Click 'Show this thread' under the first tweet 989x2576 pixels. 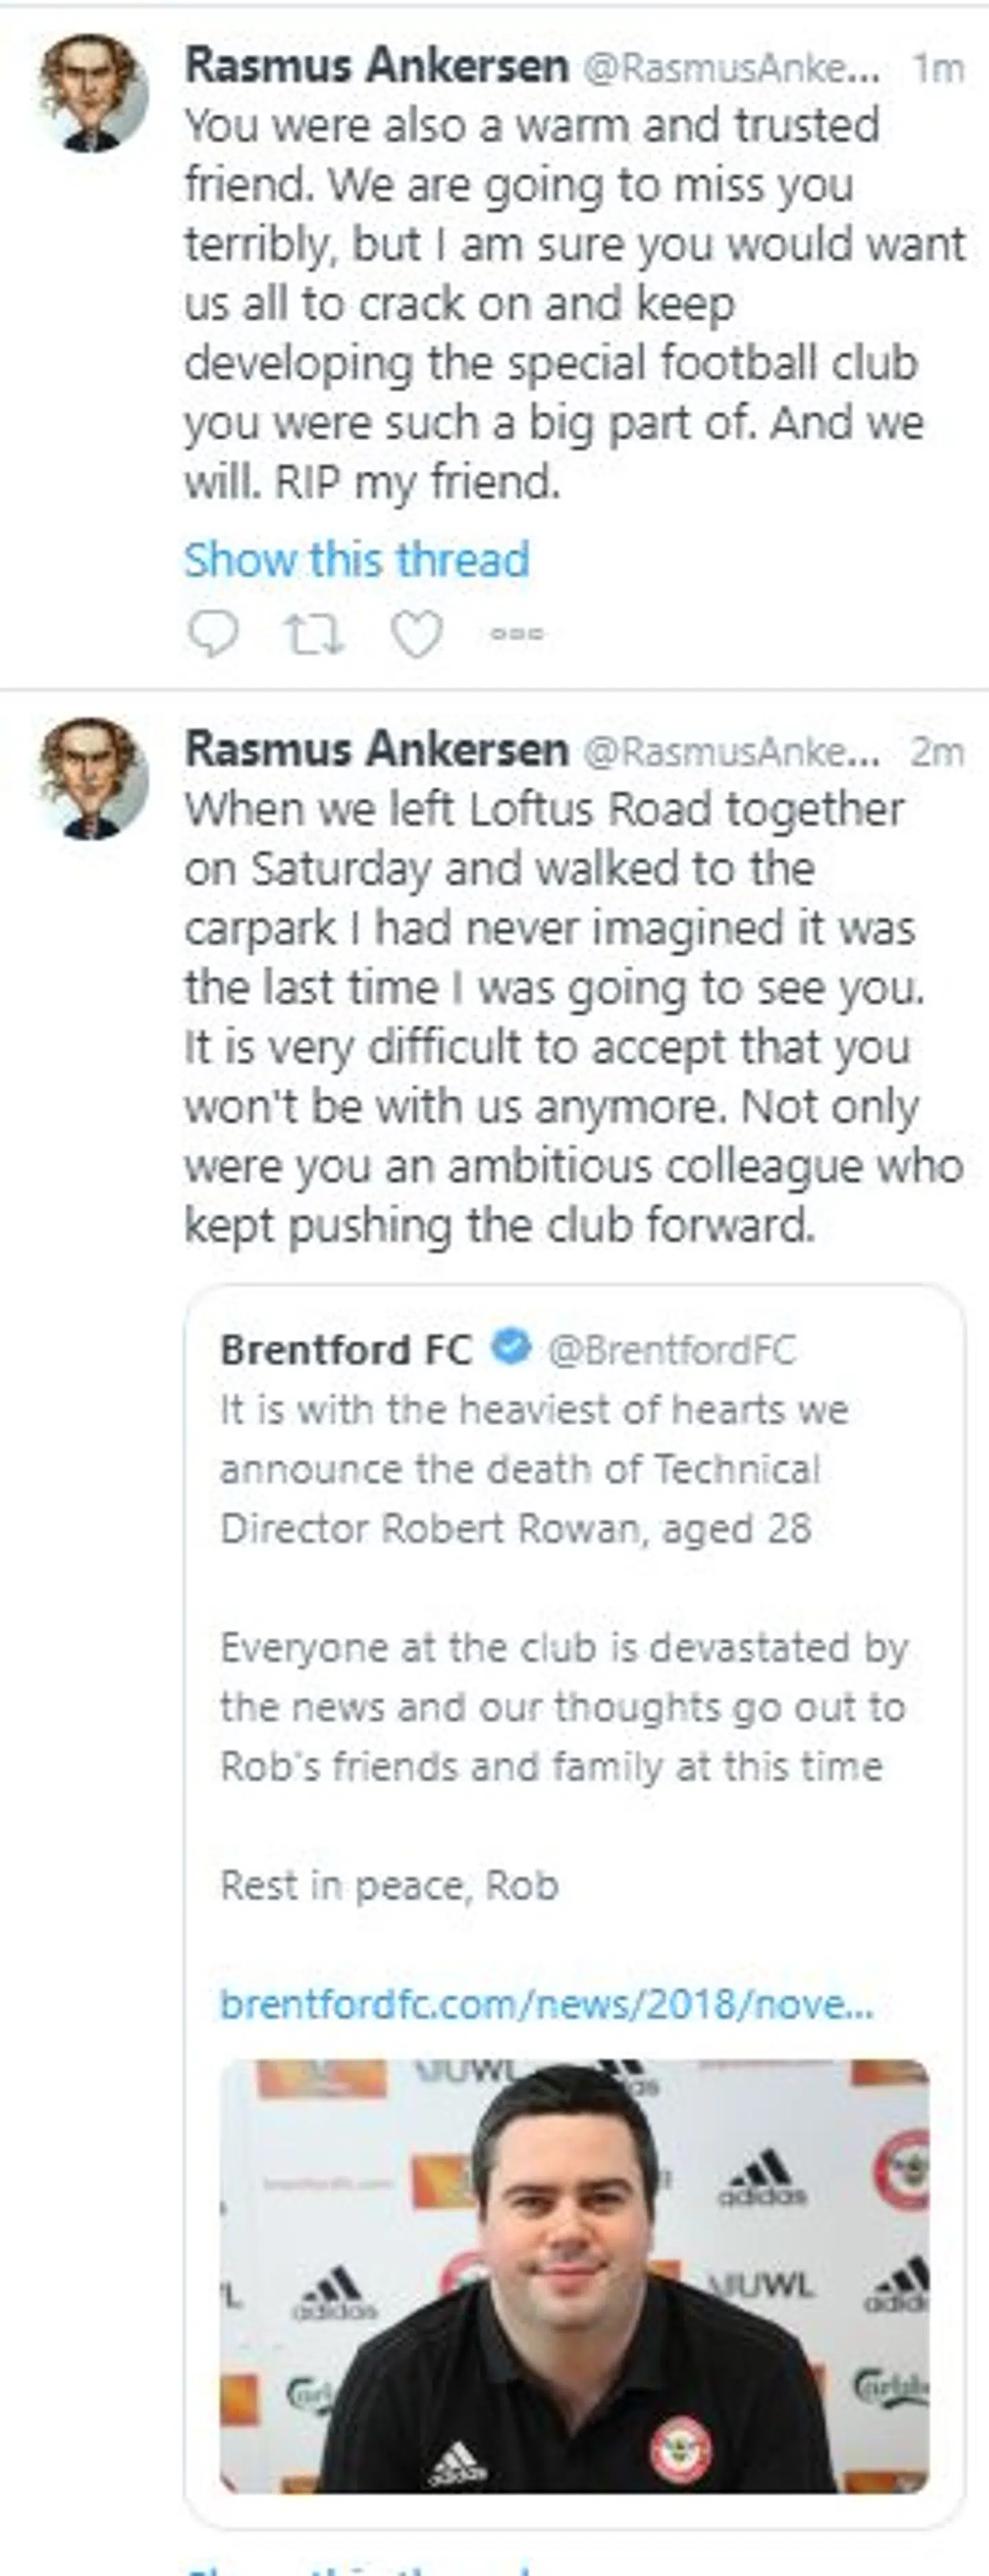pyautogui.click(x=356, y=559)
